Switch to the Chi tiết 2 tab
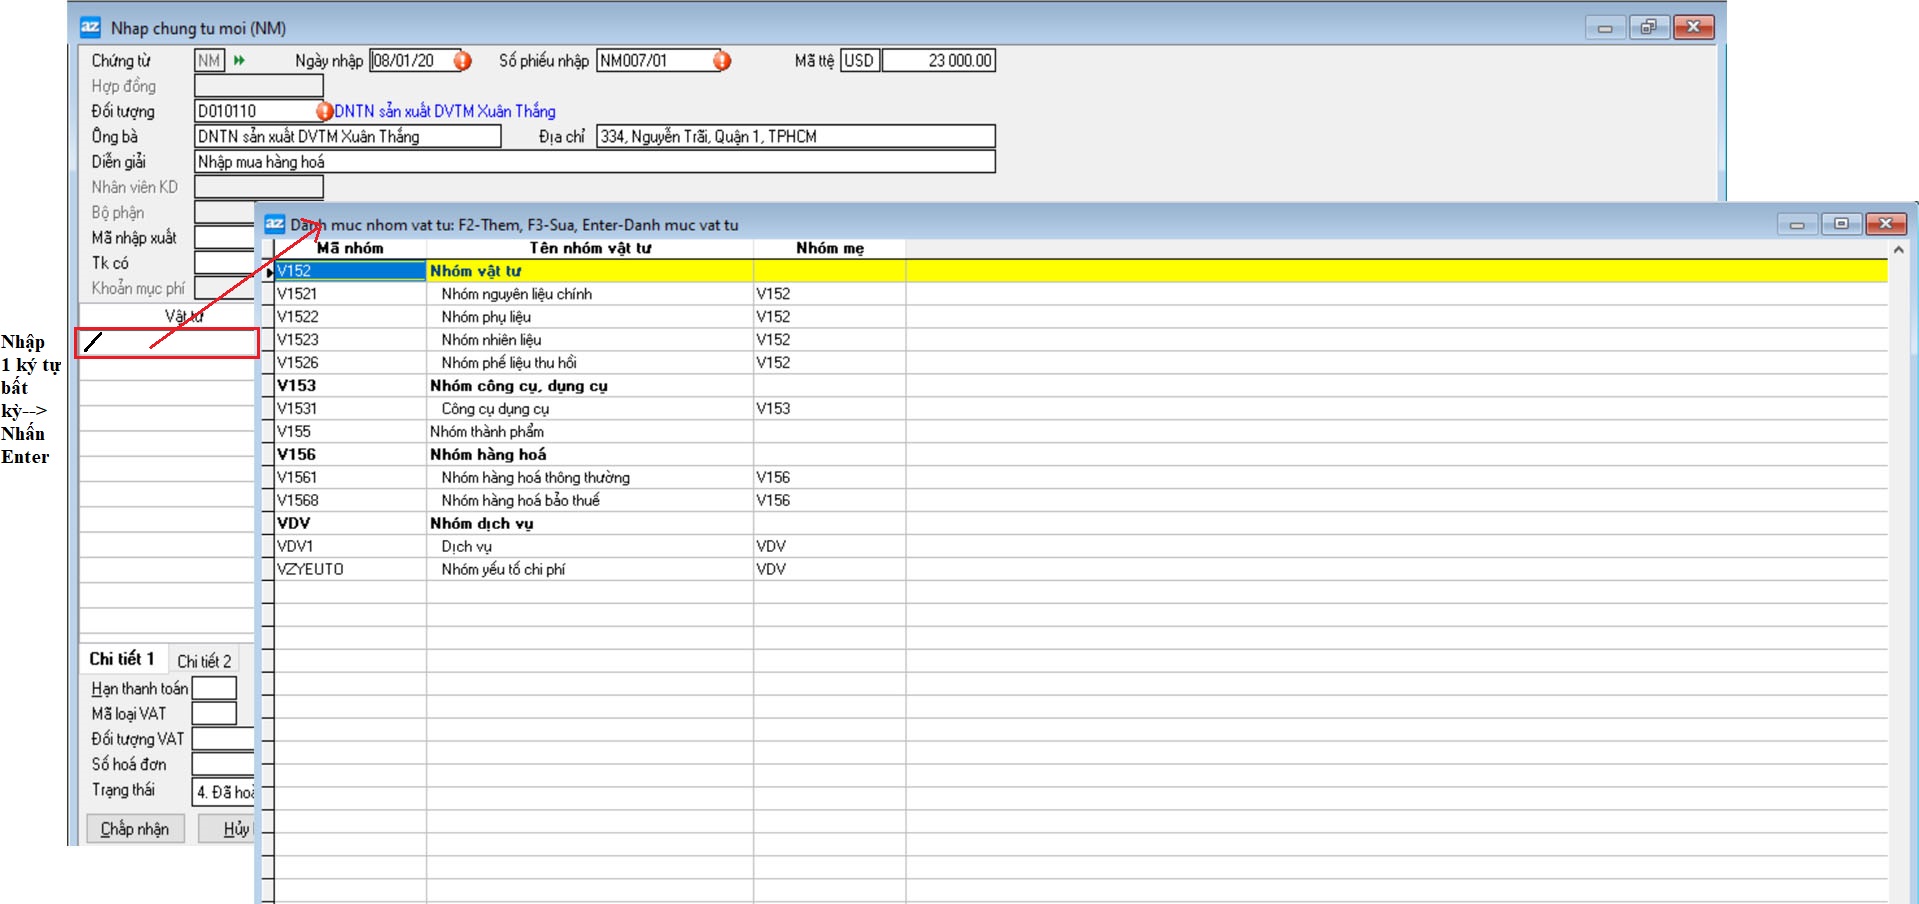This screenshot has height=904, width=1919. click(x=204, y=661)
